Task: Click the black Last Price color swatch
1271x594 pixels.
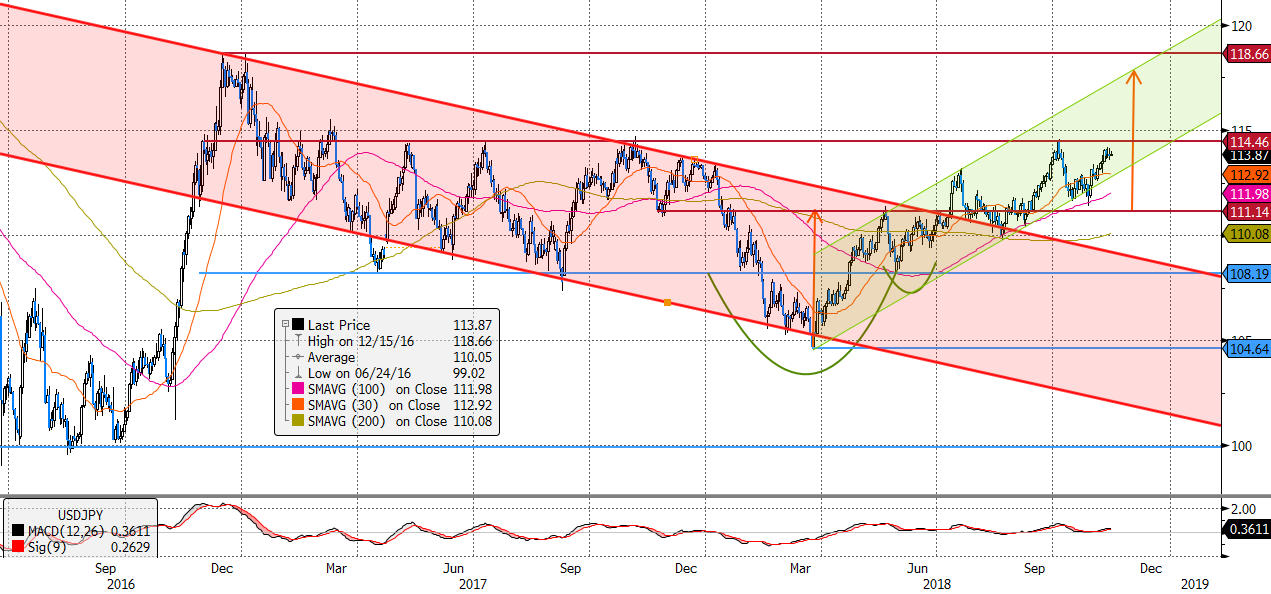Action: tap(298, 325)
